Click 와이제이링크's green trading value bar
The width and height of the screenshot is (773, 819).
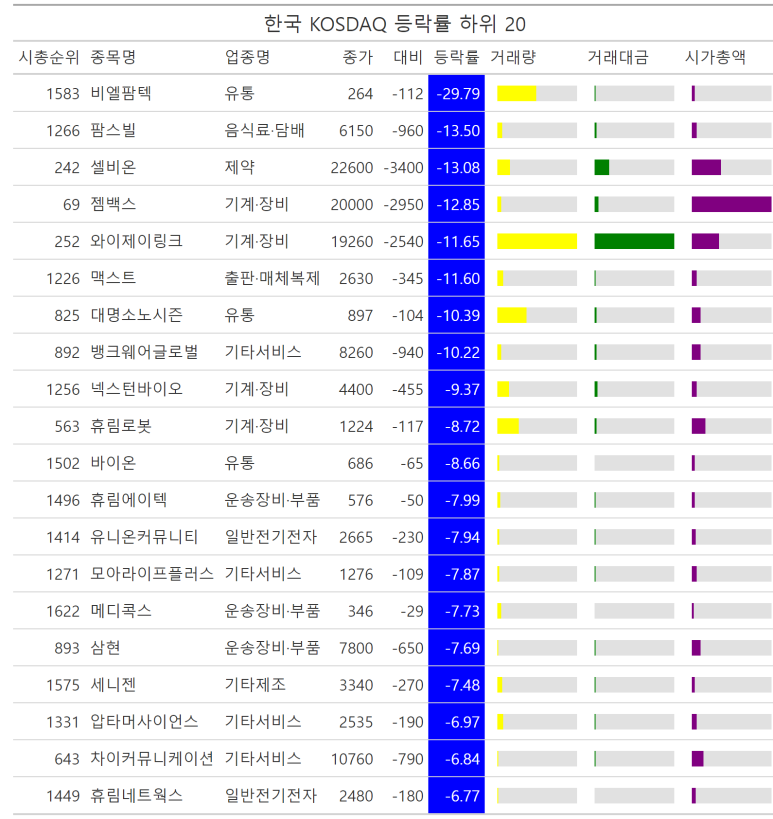(x=634, y=241)
